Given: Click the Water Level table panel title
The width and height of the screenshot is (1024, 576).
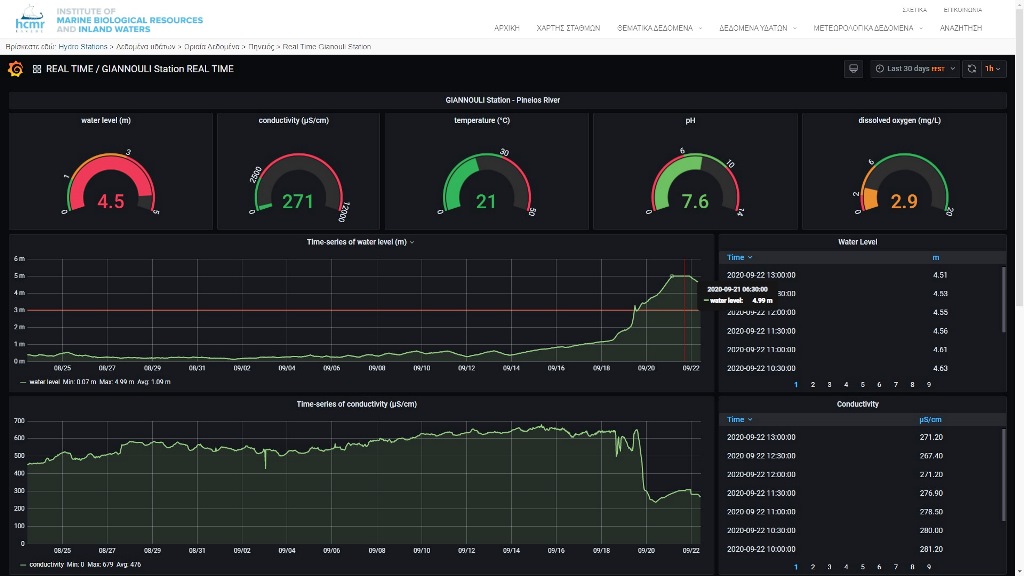Looking at the screenshot, I should pos(857,242).
